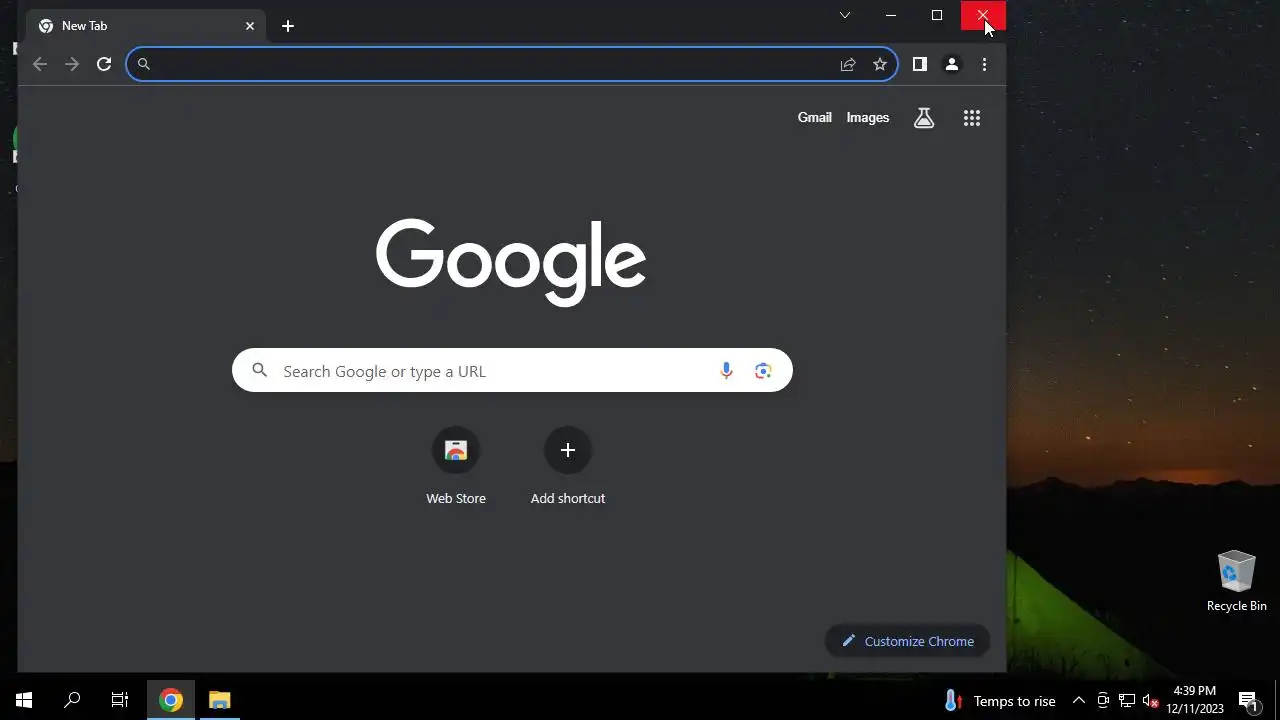Open Search Labs flask icon
This screenshot has height=720, width=1280.
[924, 118]
